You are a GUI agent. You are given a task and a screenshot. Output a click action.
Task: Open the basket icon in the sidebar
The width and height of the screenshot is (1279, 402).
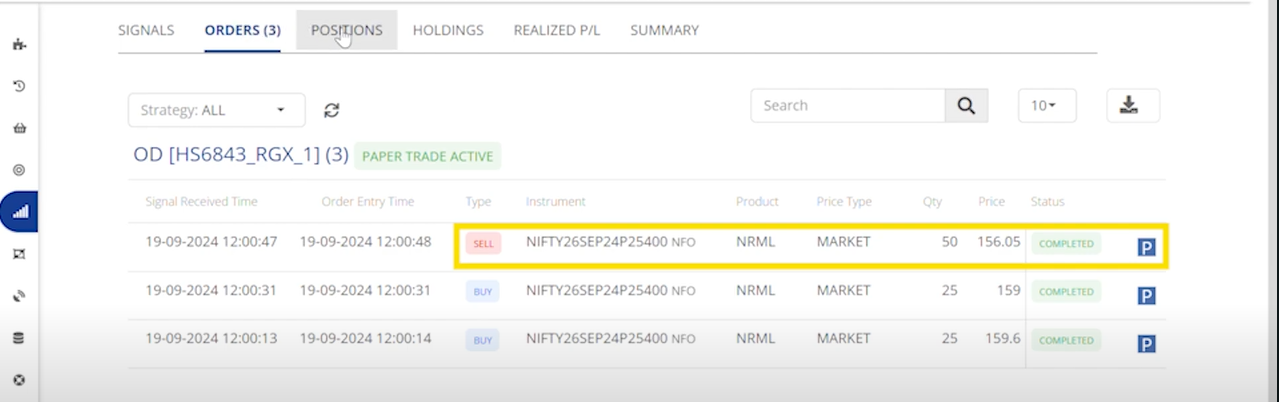19,128
